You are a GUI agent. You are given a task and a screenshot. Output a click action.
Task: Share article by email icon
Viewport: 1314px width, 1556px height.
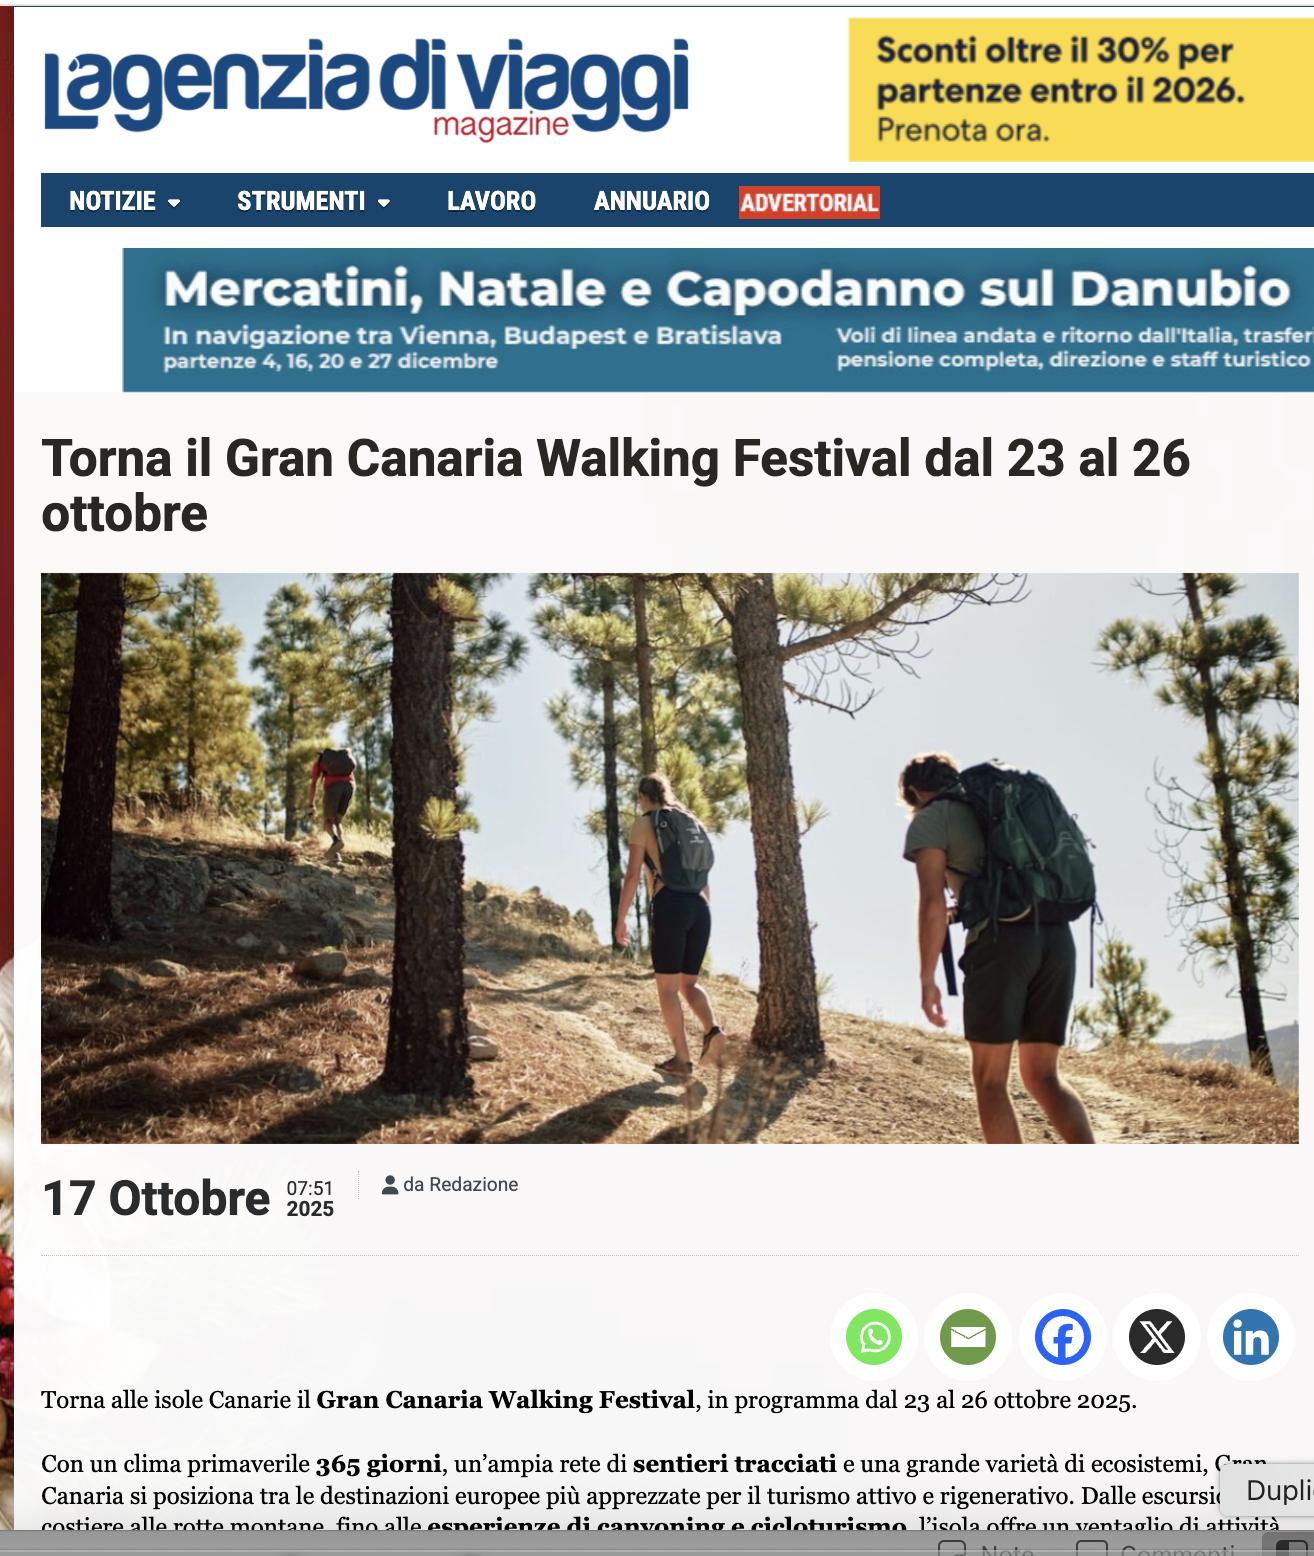[x=968, y=1337]
